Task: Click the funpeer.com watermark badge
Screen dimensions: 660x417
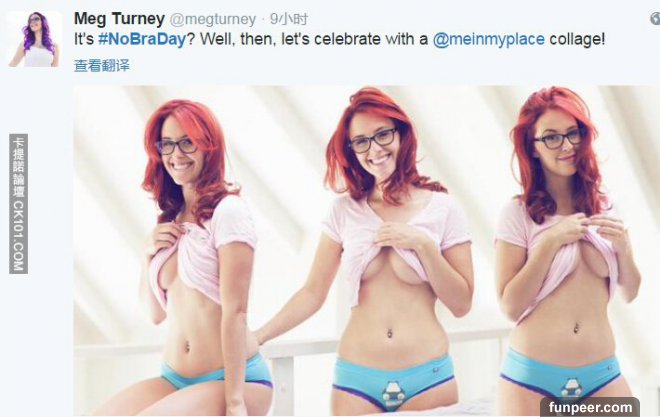Action: (590, 407)
